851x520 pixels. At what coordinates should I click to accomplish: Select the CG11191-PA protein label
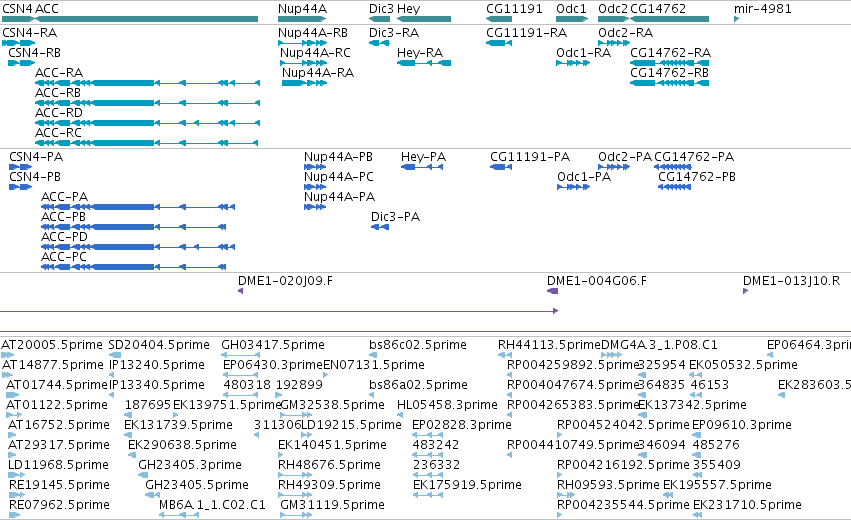(x=530, y=157)
